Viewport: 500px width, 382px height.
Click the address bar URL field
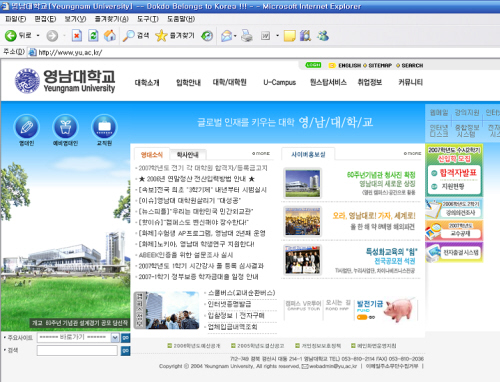263,52
